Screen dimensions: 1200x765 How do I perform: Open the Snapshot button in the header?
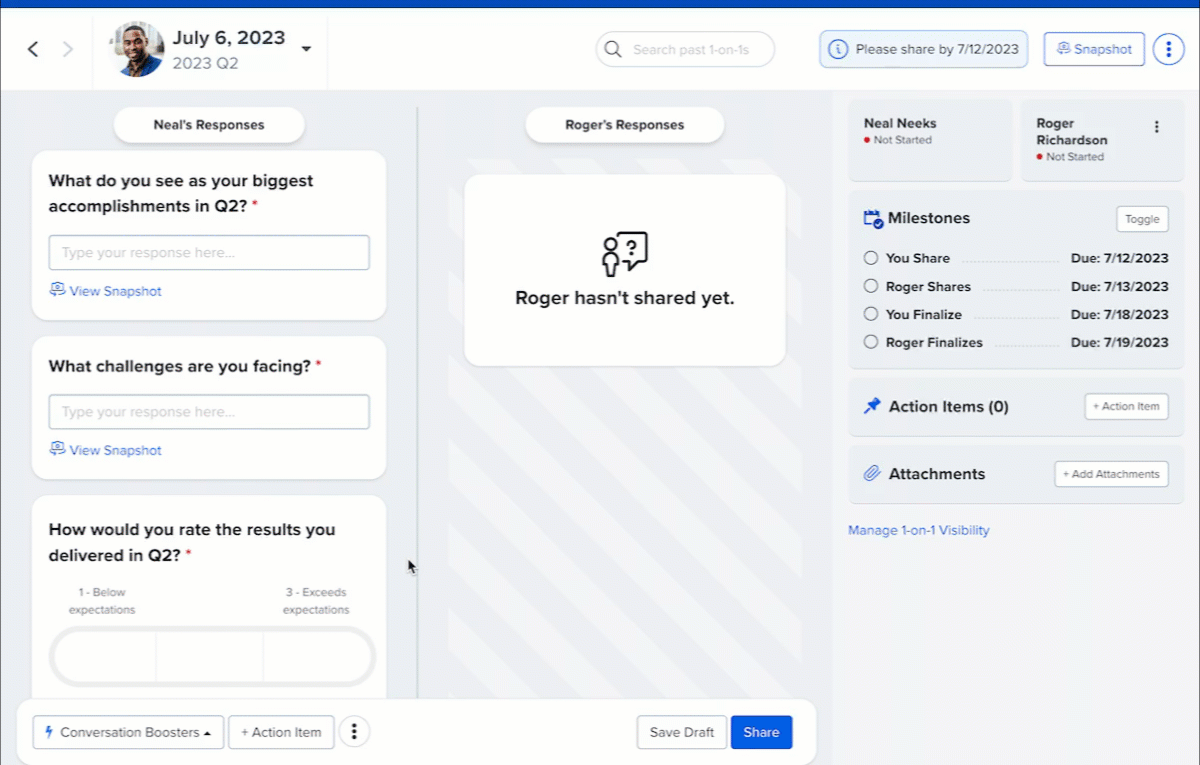pos(1094,49)
